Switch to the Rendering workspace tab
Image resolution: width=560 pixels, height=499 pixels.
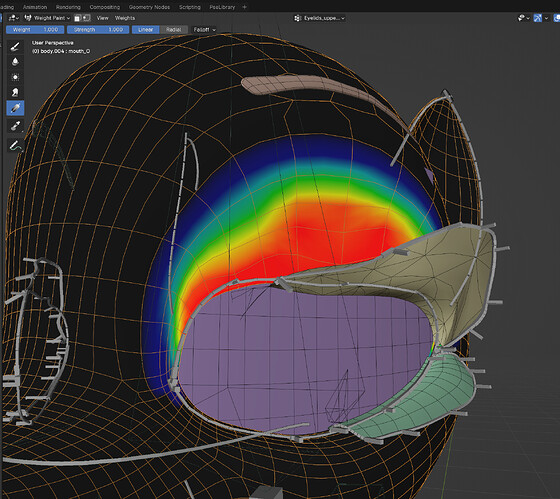[68, 7]
